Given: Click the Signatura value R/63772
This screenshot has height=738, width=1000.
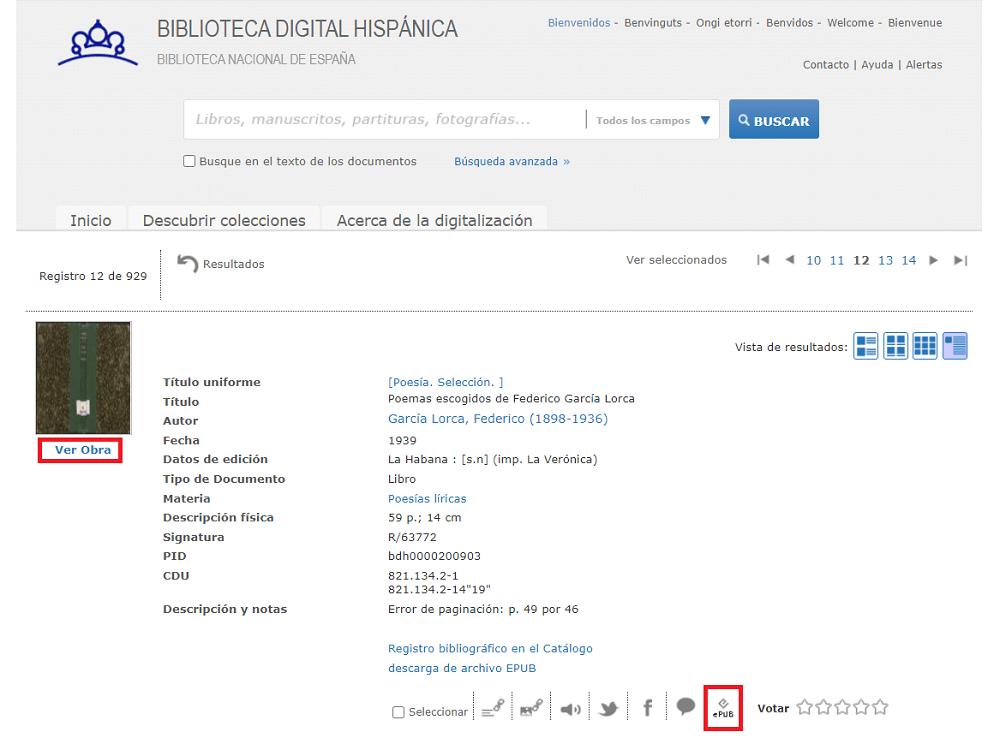Looking at the screenshot, I should [x=412, y=537].
